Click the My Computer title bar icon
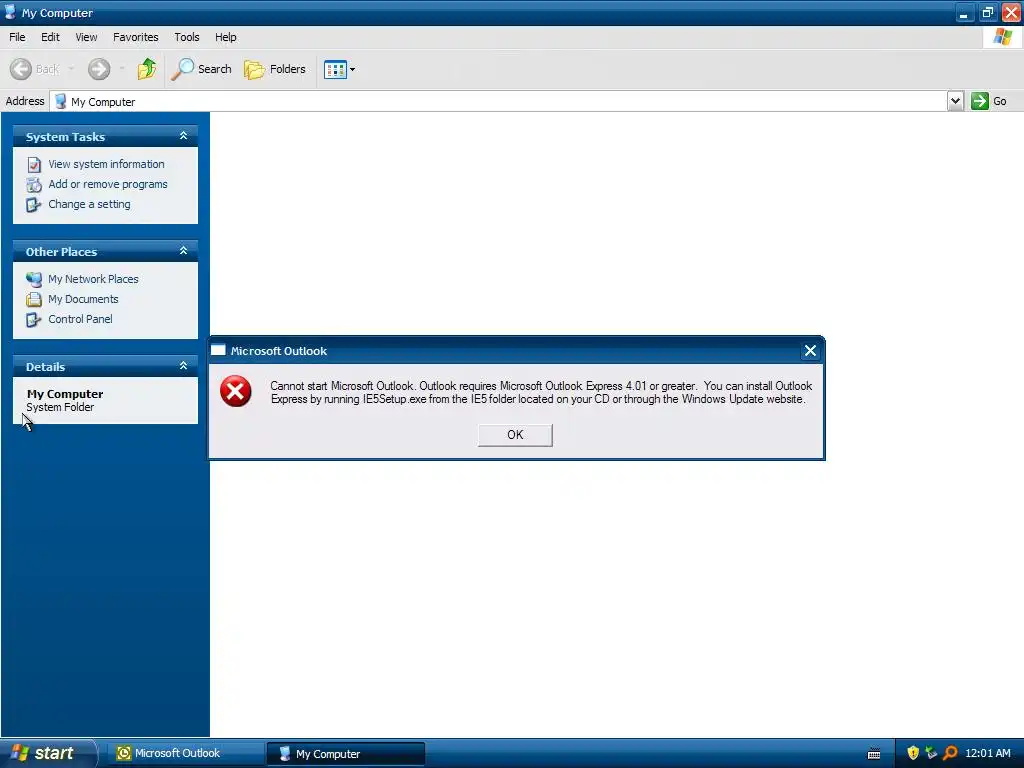The image size is (1024, 768). (x=10, y=12)
